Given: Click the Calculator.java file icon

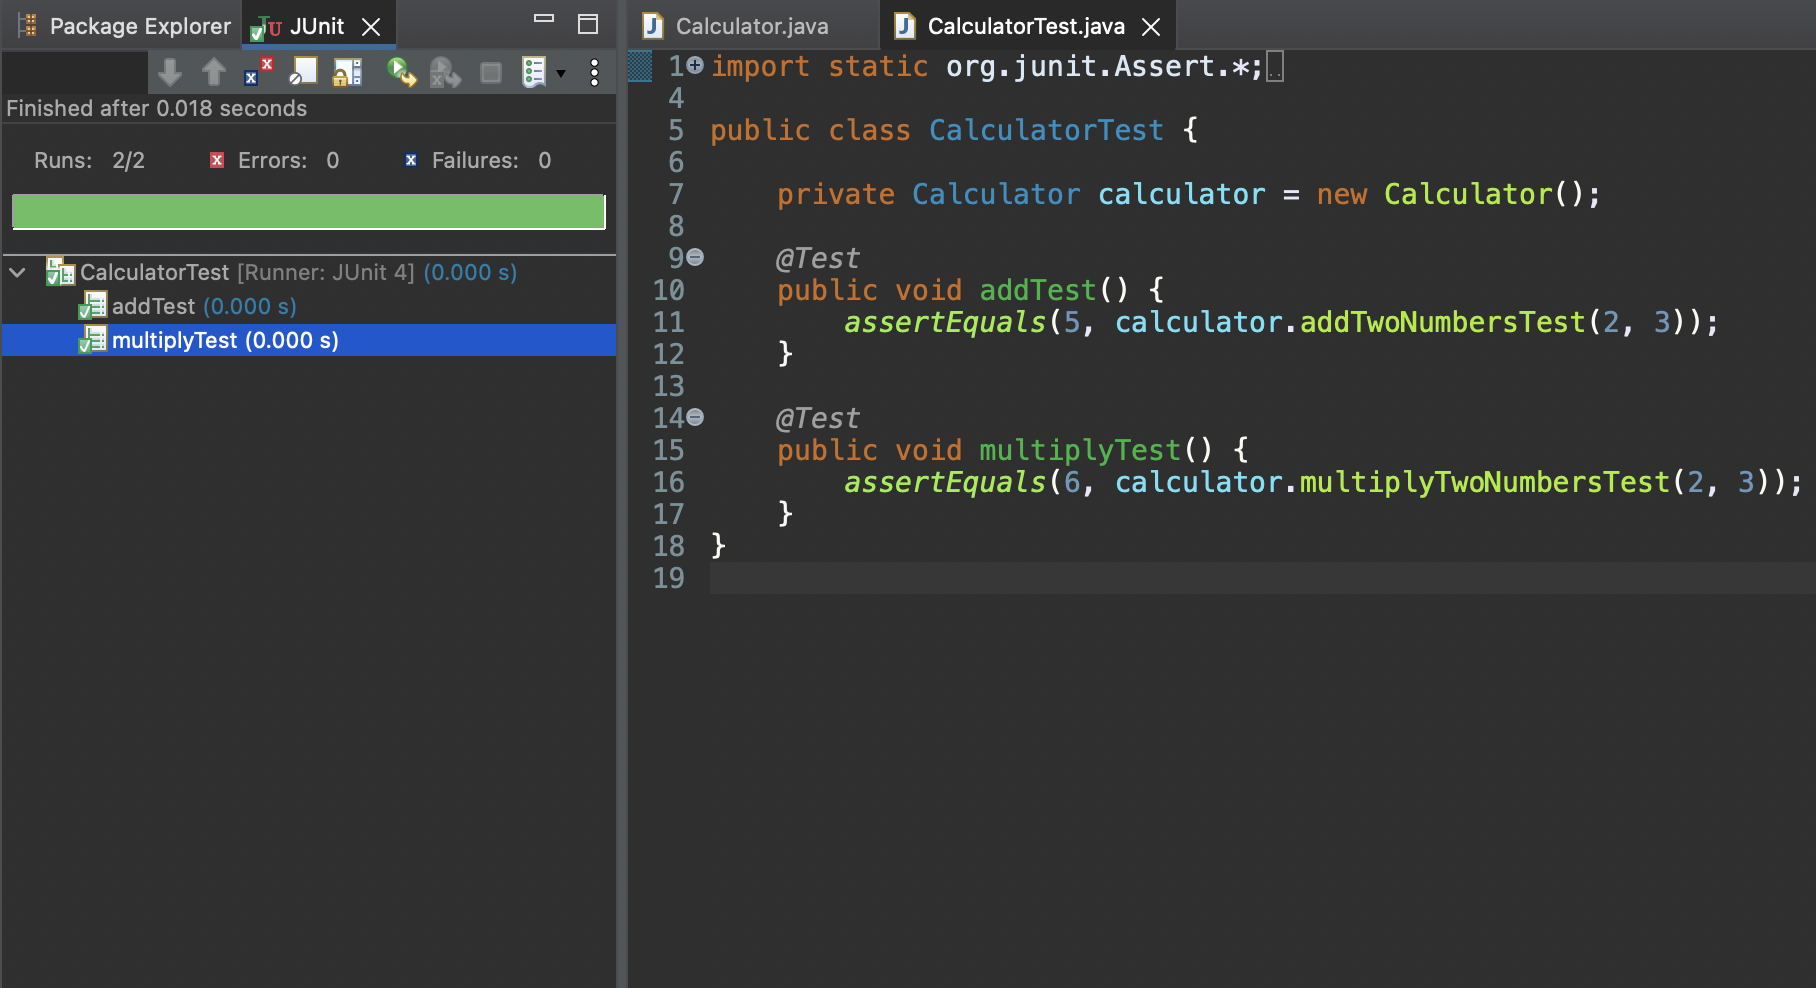Looking at the screenshot, I should pyautogui.click(x=653, y=26).
